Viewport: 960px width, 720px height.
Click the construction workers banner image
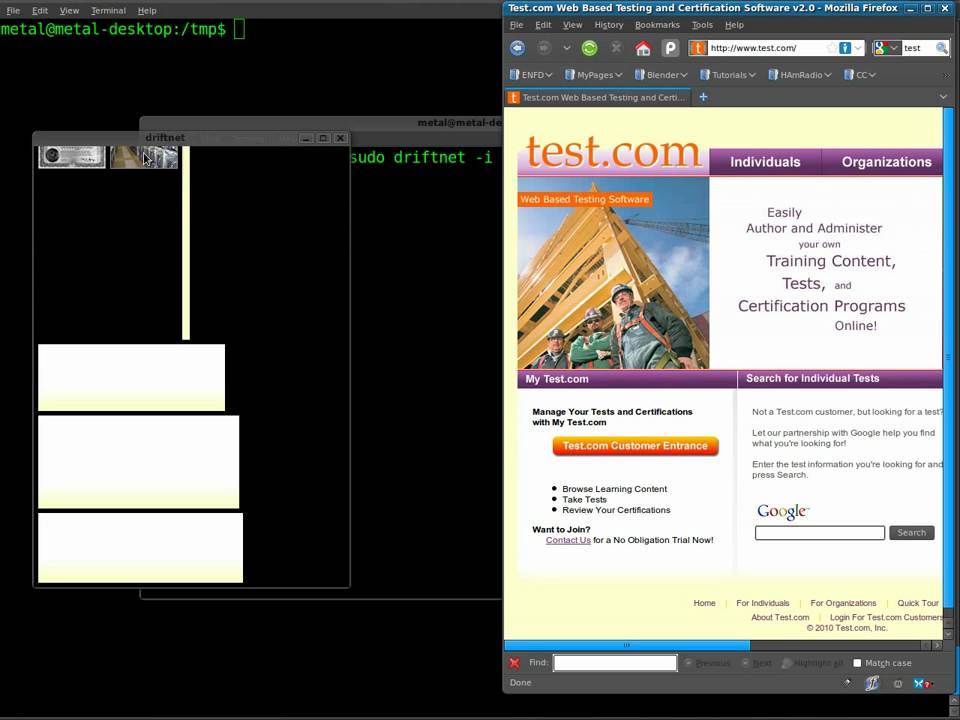click(x=613, y=273)
